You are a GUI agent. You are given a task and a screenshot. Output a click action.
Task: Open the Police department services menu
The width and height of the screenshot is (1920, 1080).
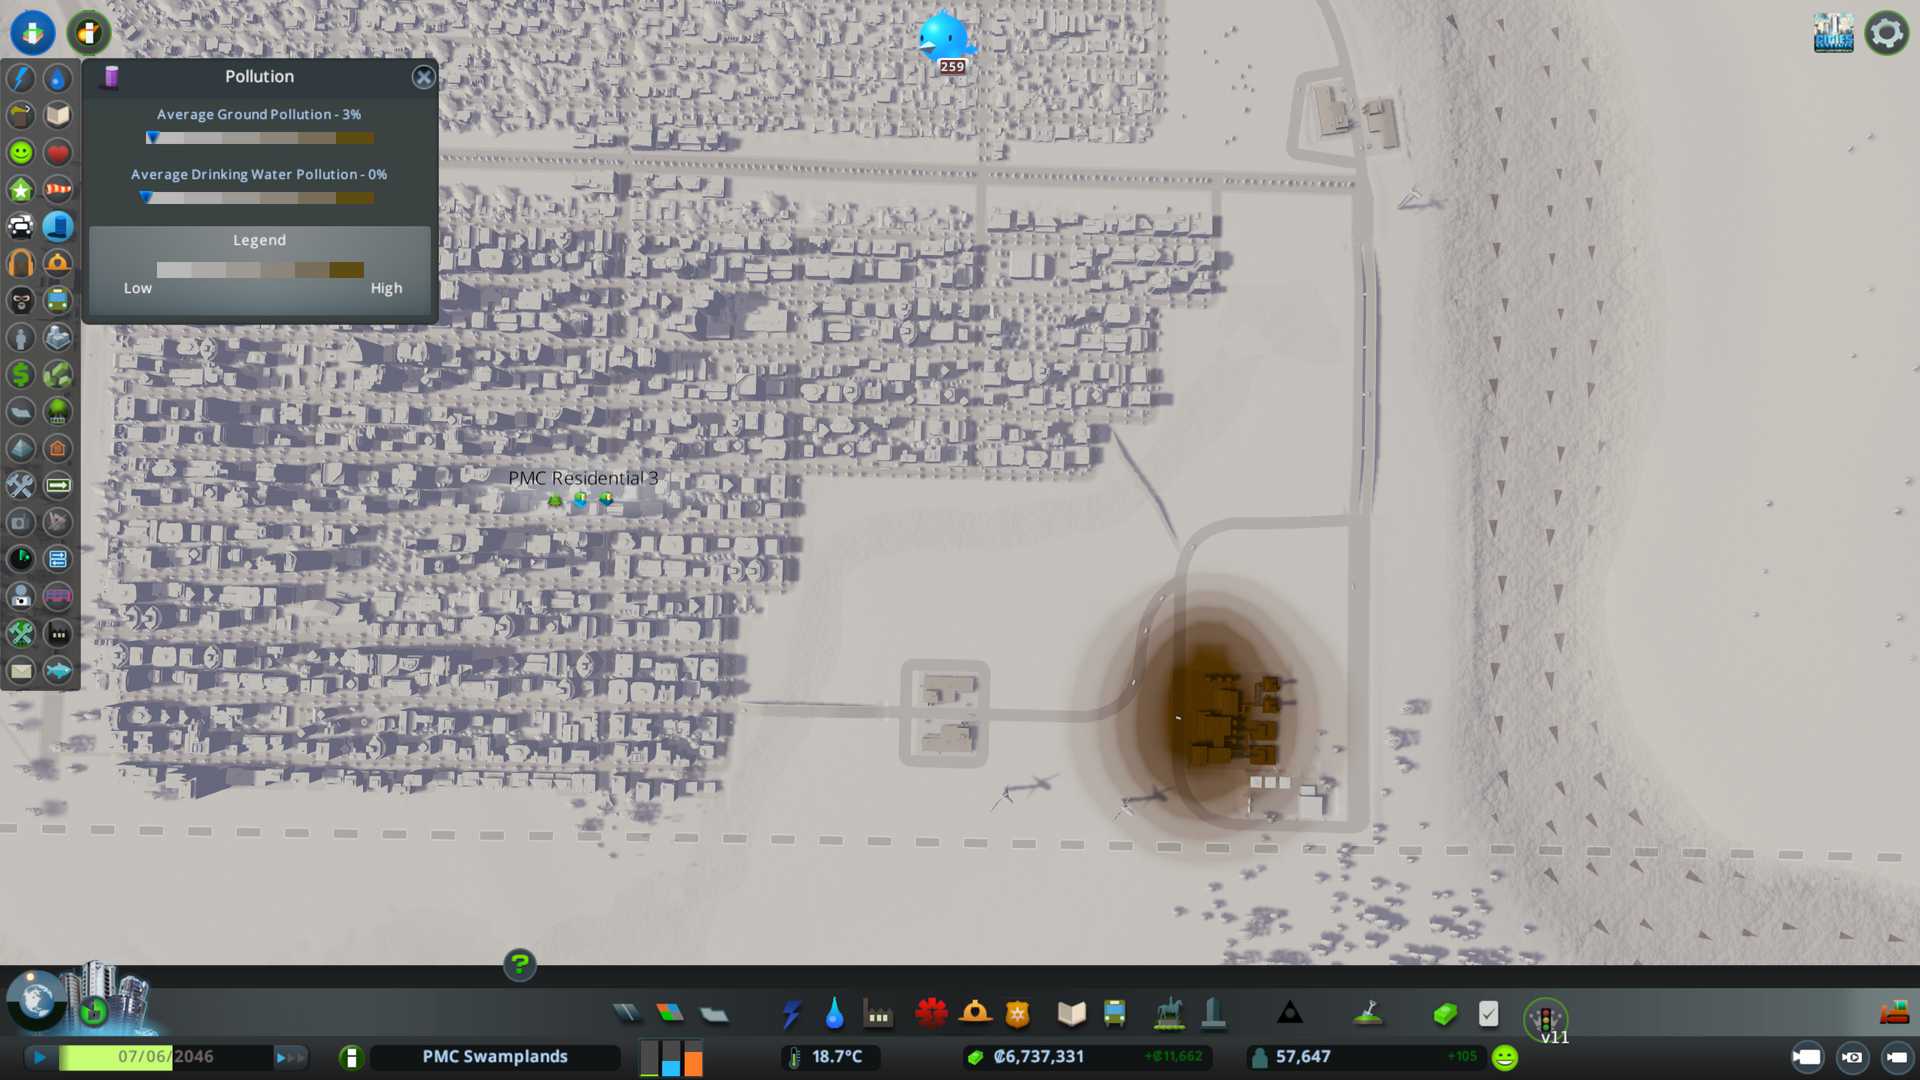1017,1014
